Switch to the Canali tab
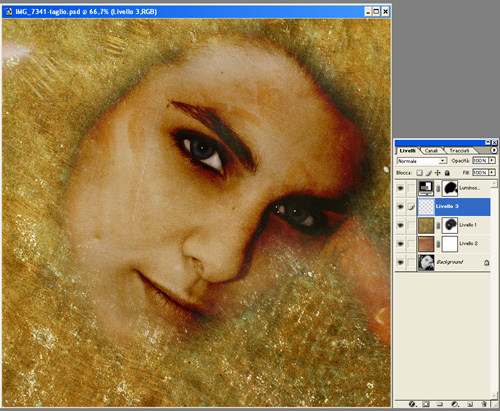 point(431,151)
